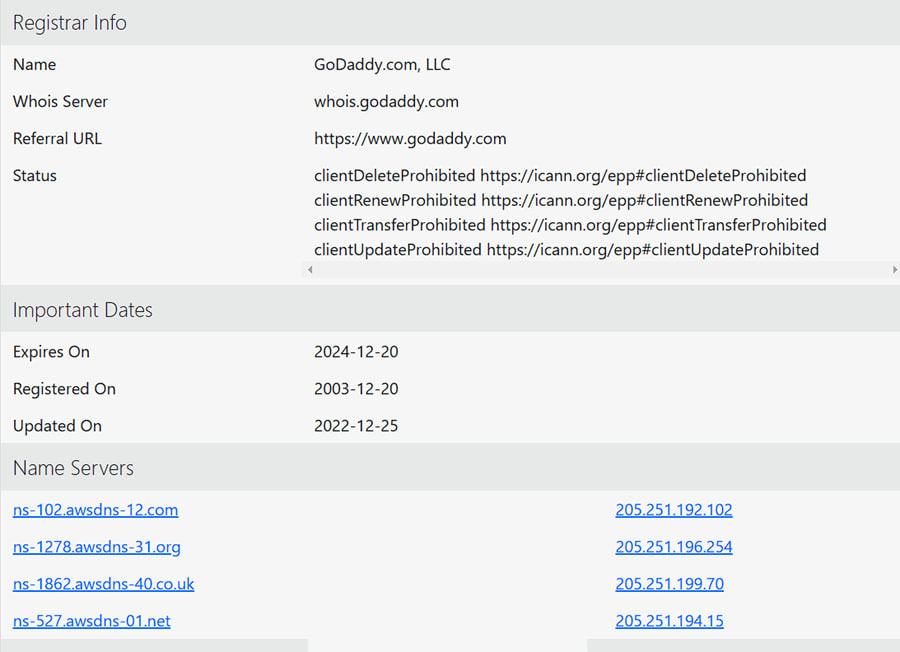The image size is (900, 652).
Task: Visit the ns-527.awsdns-01.net link
Action: pyautogui.click(x=91, y=621)
